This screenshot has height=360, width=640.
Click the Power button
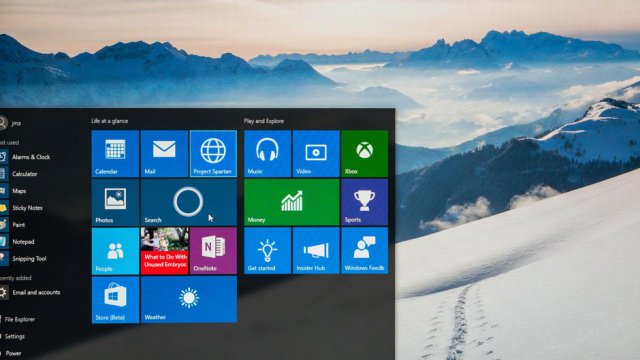point(12,353)
